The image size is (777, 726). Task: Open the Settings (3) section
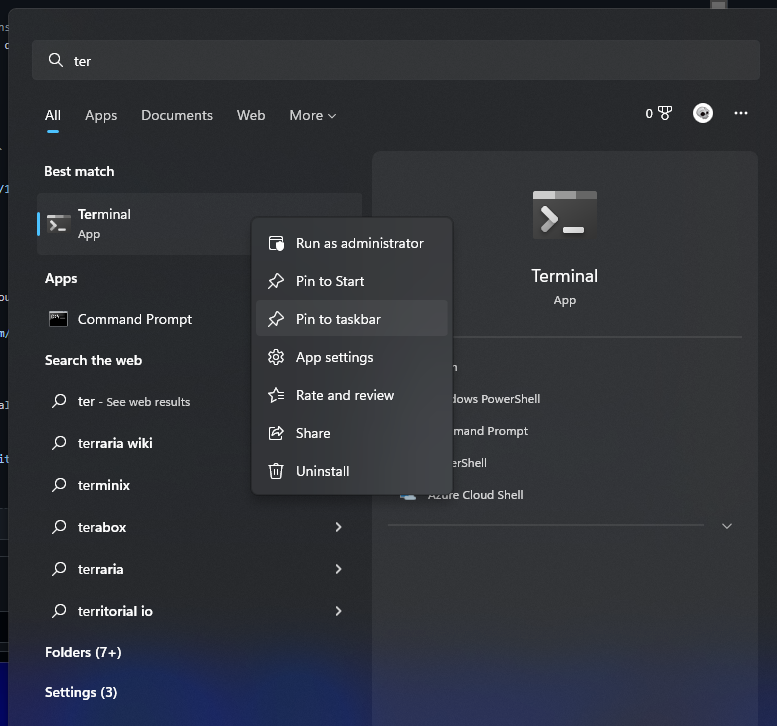81,692
